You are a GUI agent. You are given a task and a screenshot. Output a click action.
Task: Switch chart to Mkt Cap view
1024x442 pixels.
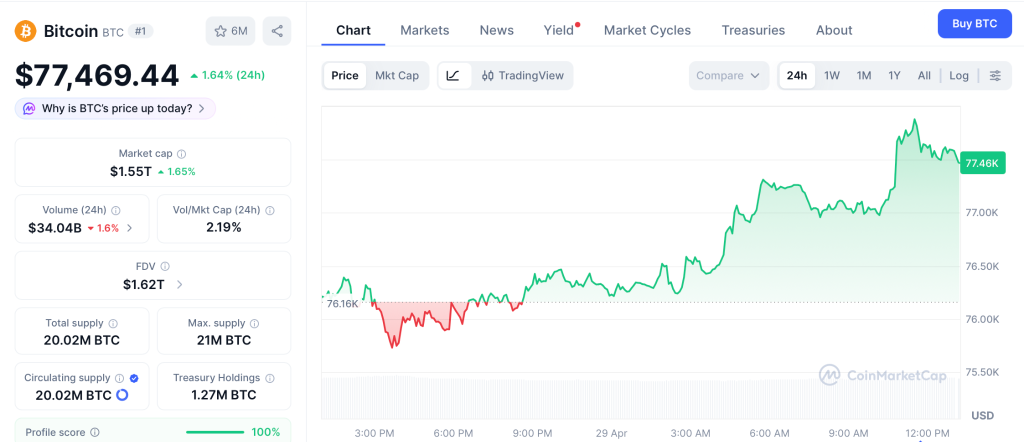[x=397, y=76]
